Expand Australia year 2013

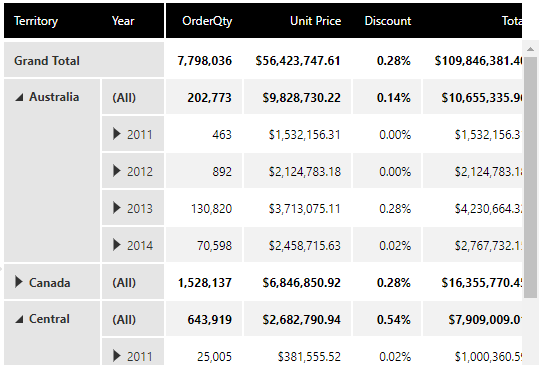[117, 208]
